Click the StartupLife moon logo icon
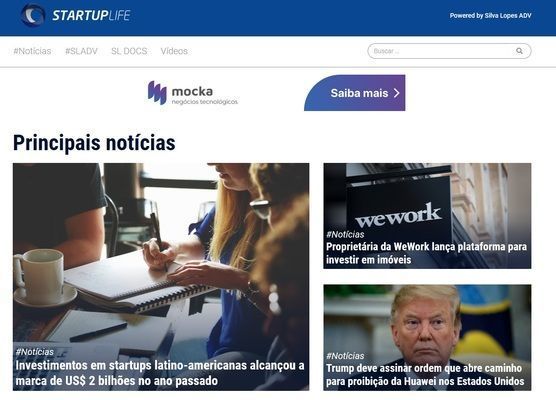Screen dimensions: 556x400 [33, 15]
